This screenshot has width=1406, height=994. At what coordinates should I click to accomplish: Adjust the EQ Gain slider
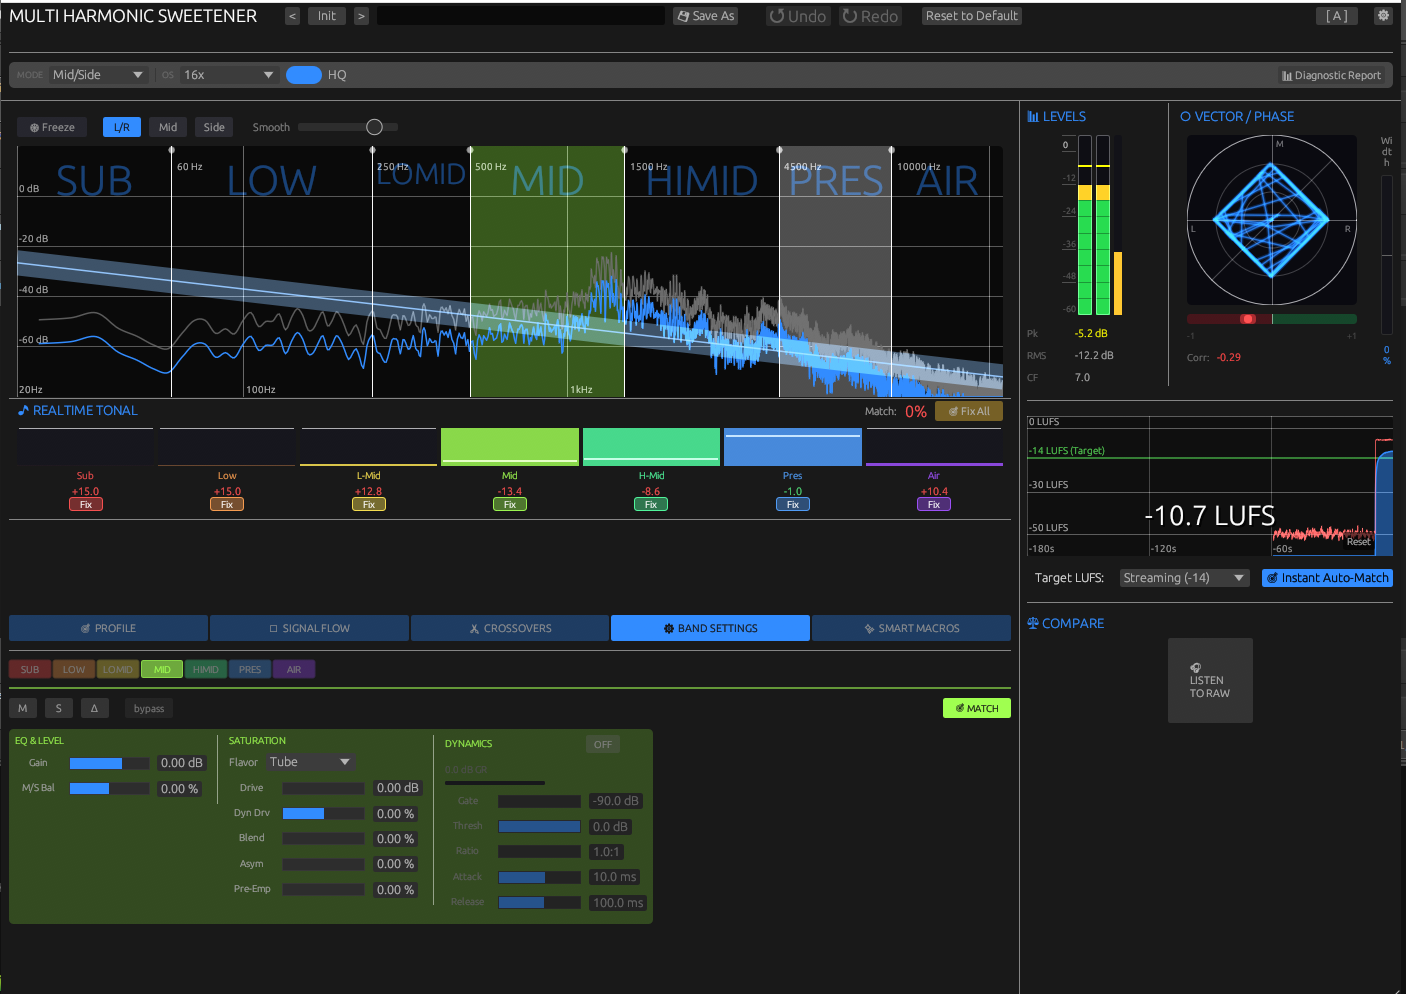pyautogui.click(x=109, y=763)
